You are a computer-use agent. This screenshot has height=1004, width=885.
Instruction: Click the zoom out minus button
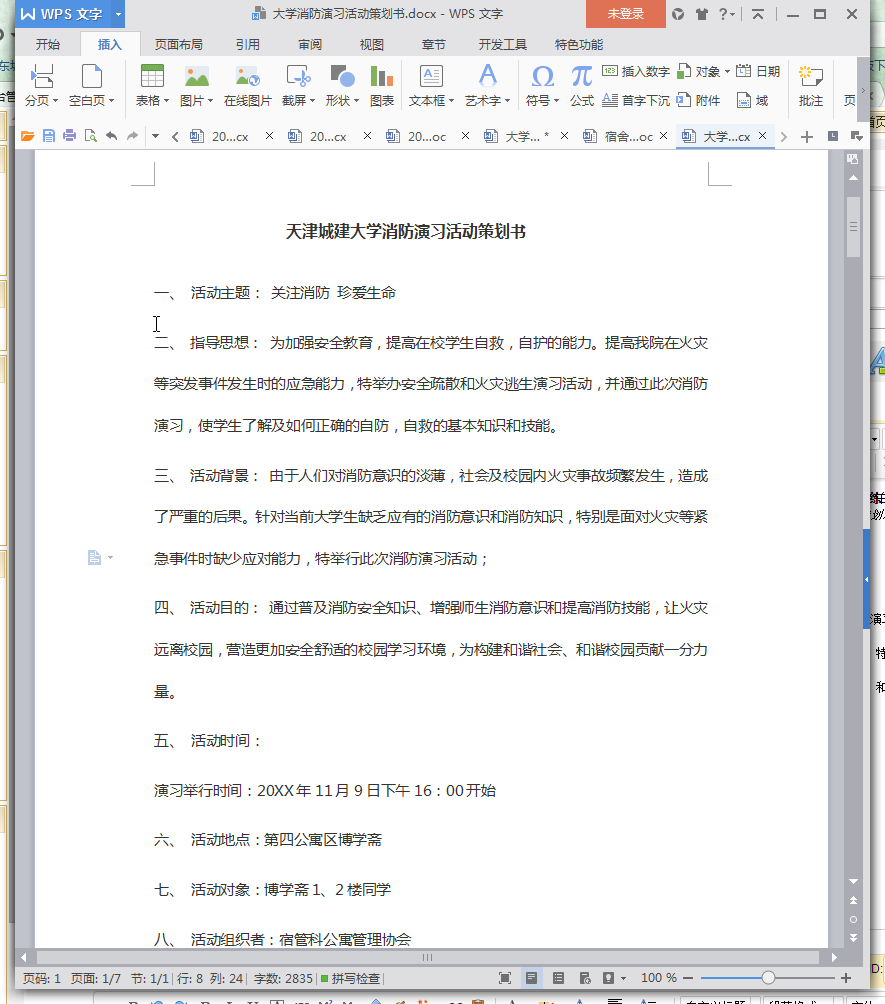coord(688,978)
